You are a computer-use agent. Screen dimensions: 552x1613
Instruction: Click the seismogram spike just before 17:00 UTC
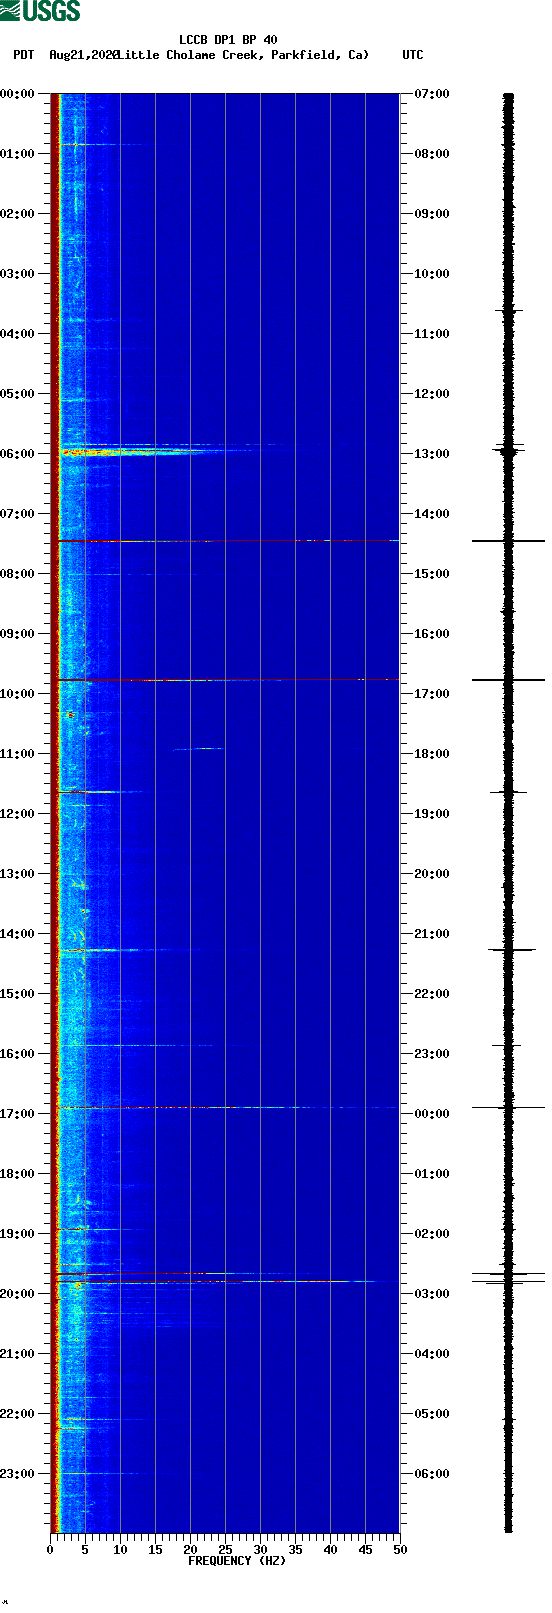coord(508,680)
